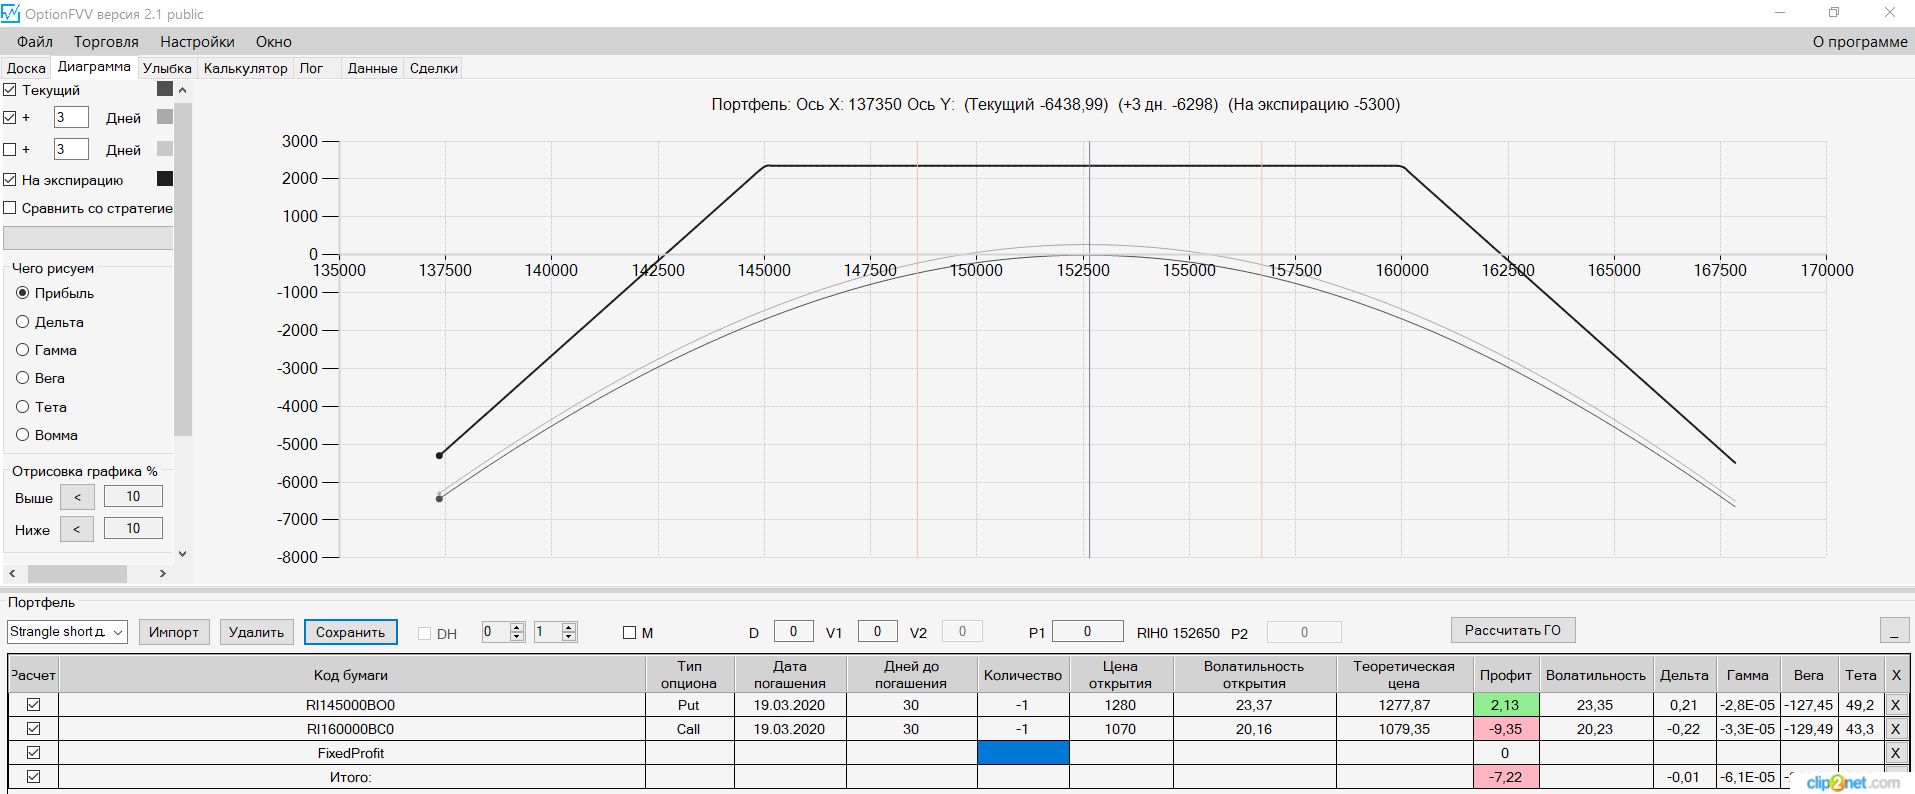Uncheck Расчет for the FixedProfit row

click(x=33, y=753)
